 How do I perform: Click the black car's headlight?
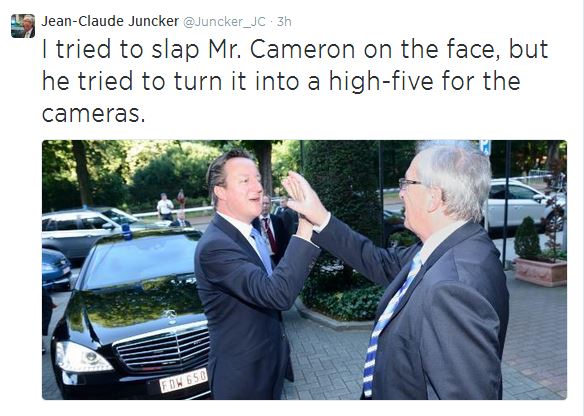83,357
